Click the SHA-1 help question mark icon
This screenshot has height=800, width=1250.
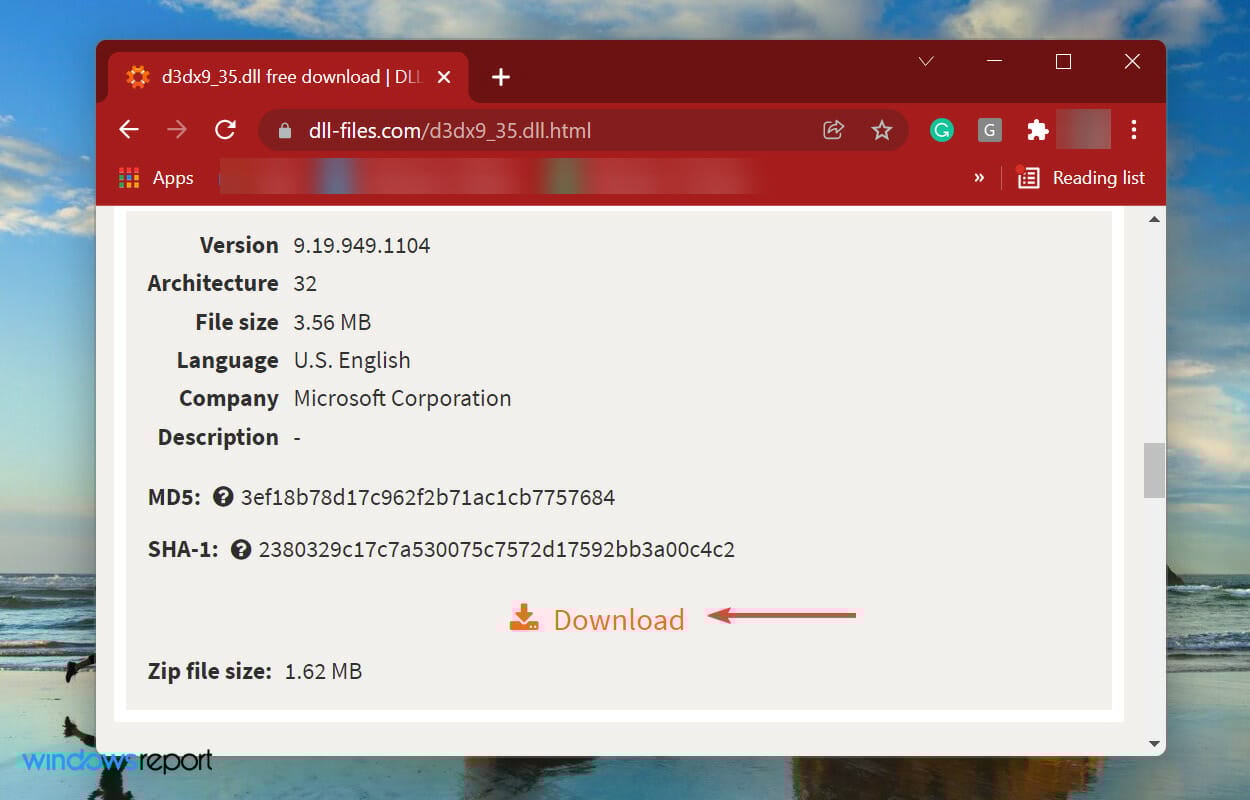241,549
